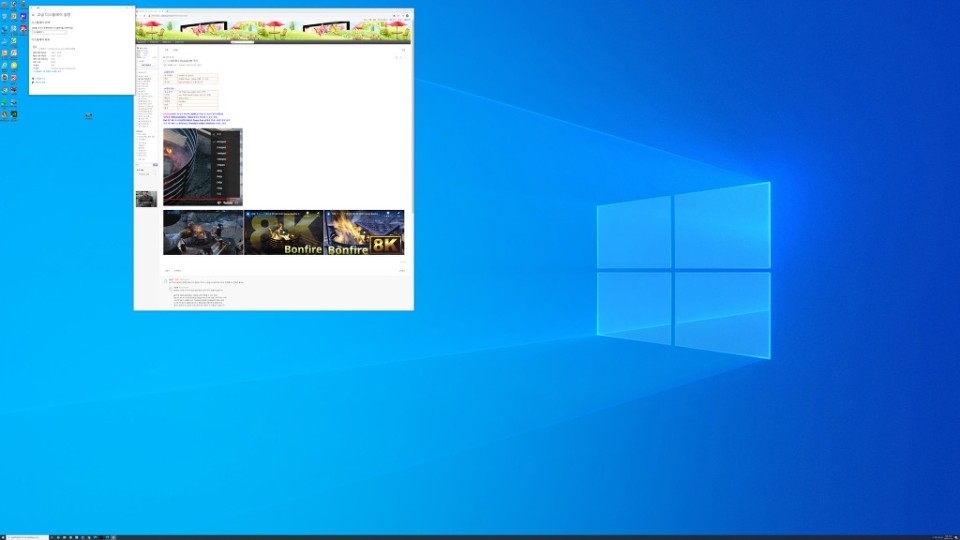Open the Windows Start menu
The width and height of the screenshot is (960, 540).
pyautogui.click(x=3, y=537)
